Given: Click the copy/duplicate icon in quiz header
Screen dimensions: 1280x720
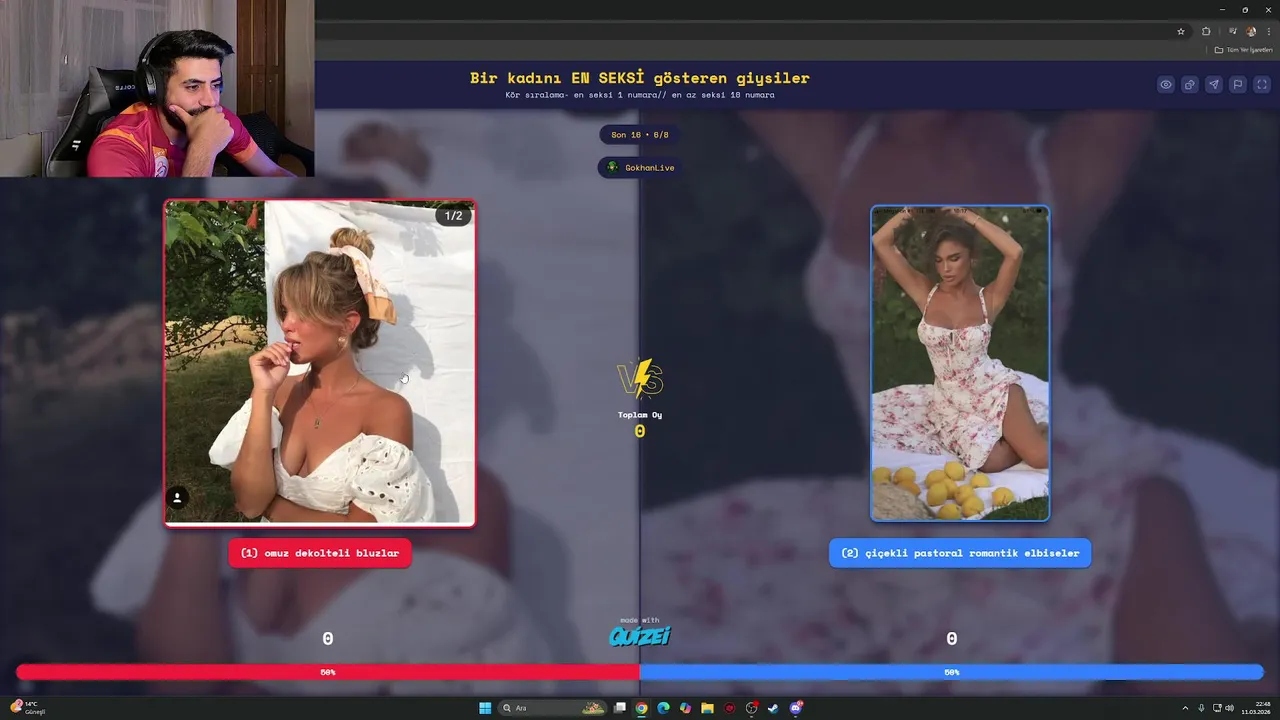Looking at the screenshot, I should coord(1190,85).
